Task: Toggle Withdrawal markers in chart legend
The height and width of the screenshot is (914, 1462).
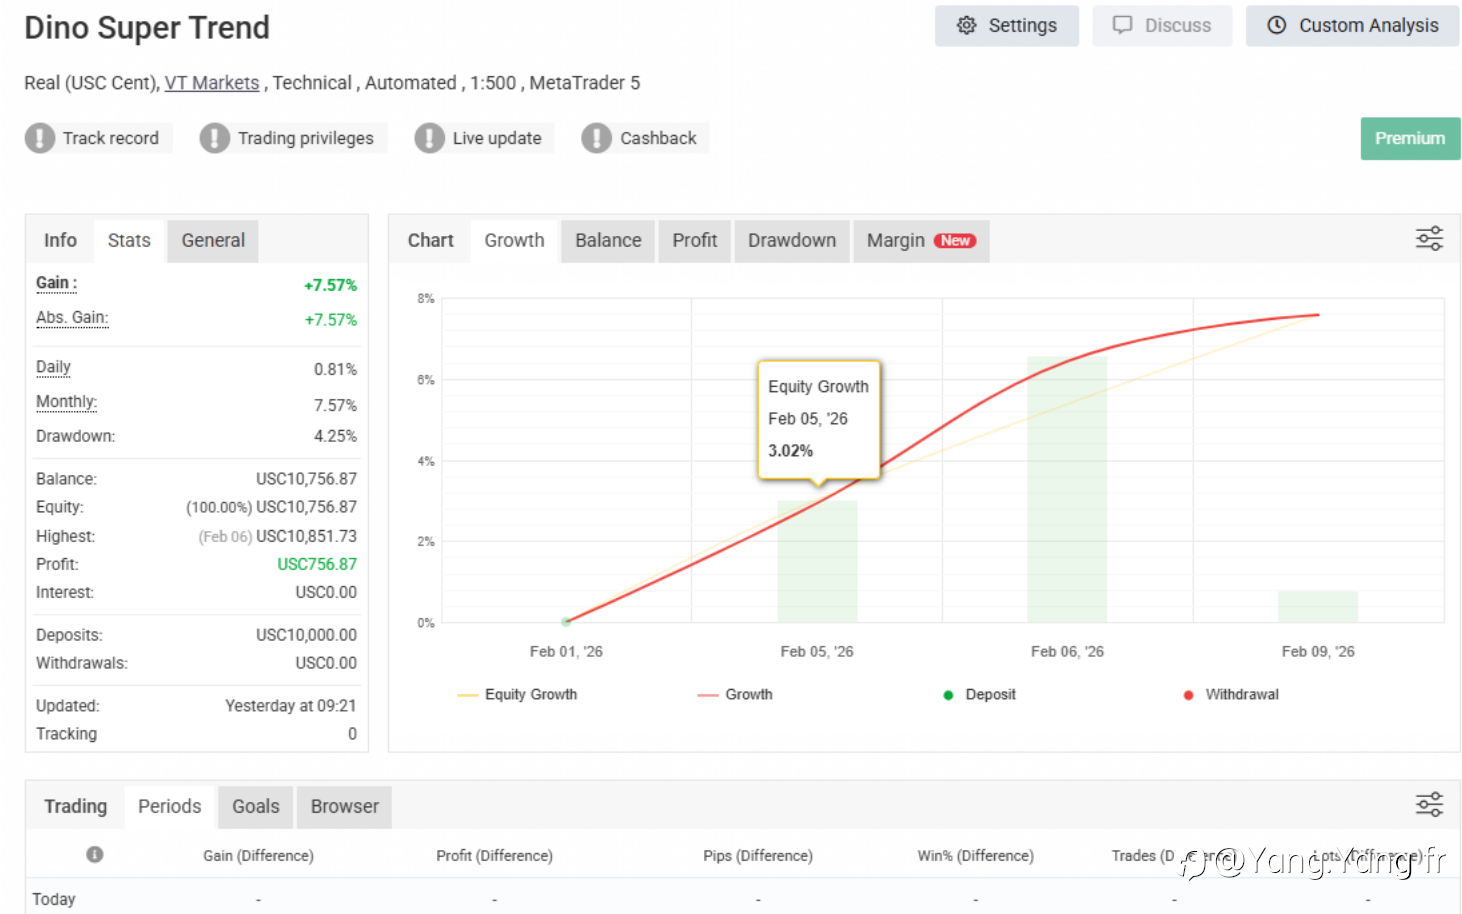Action: pos(1230,694)
